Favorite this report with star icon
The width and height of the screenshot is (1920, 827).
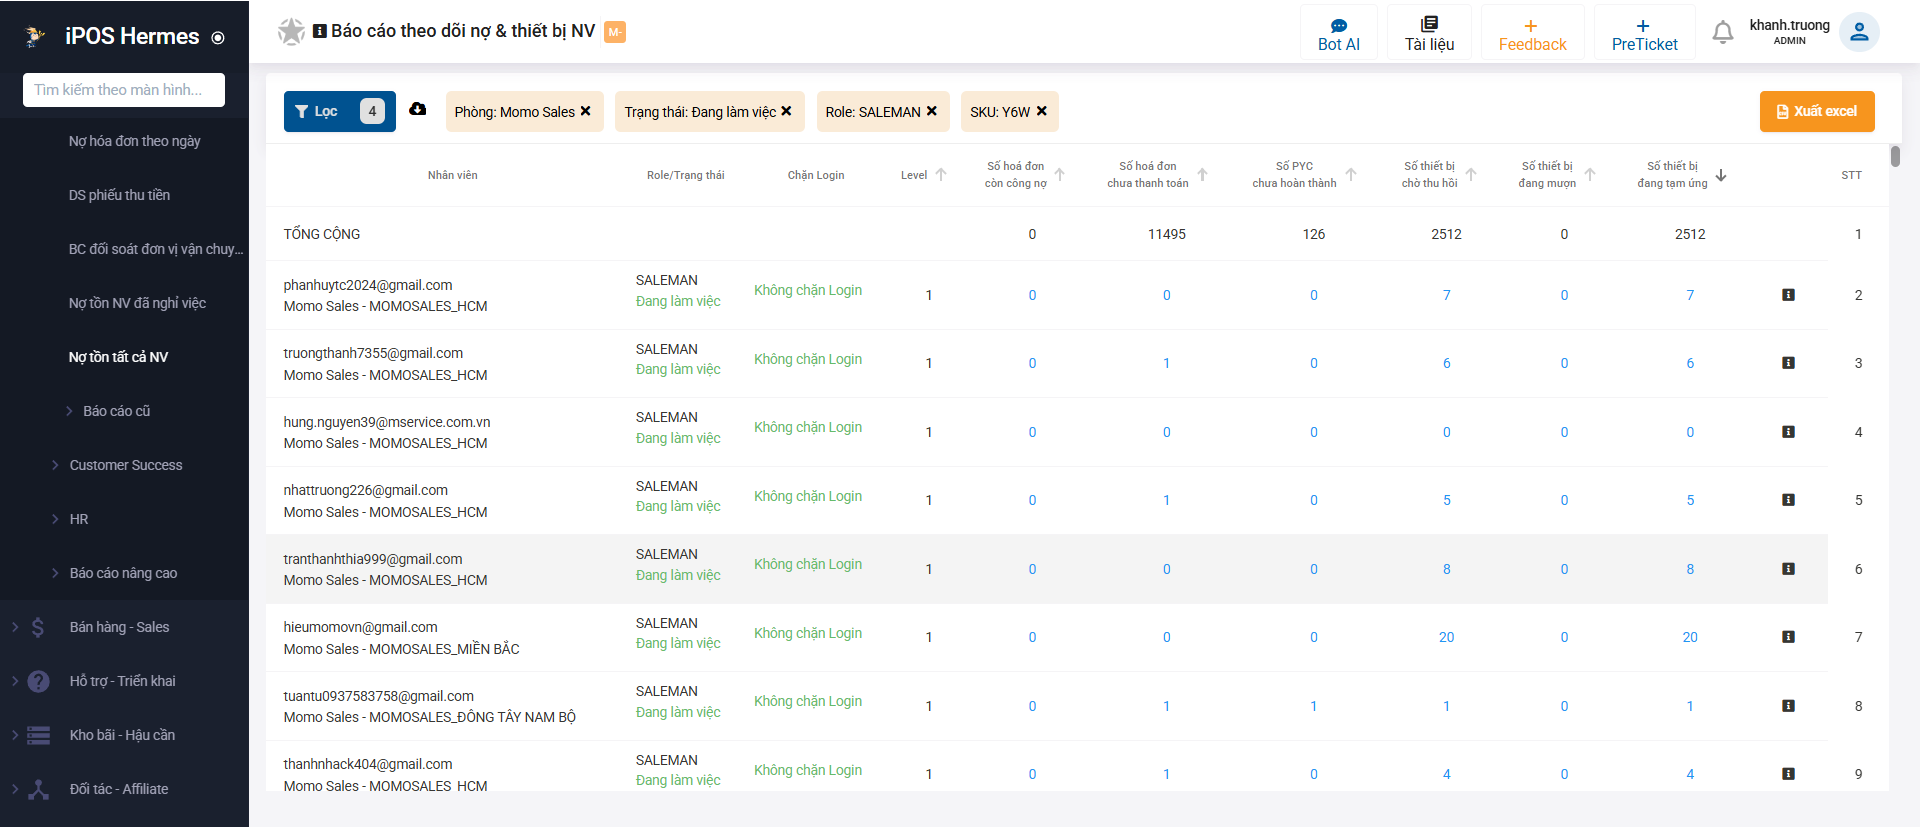coord(291,32)
